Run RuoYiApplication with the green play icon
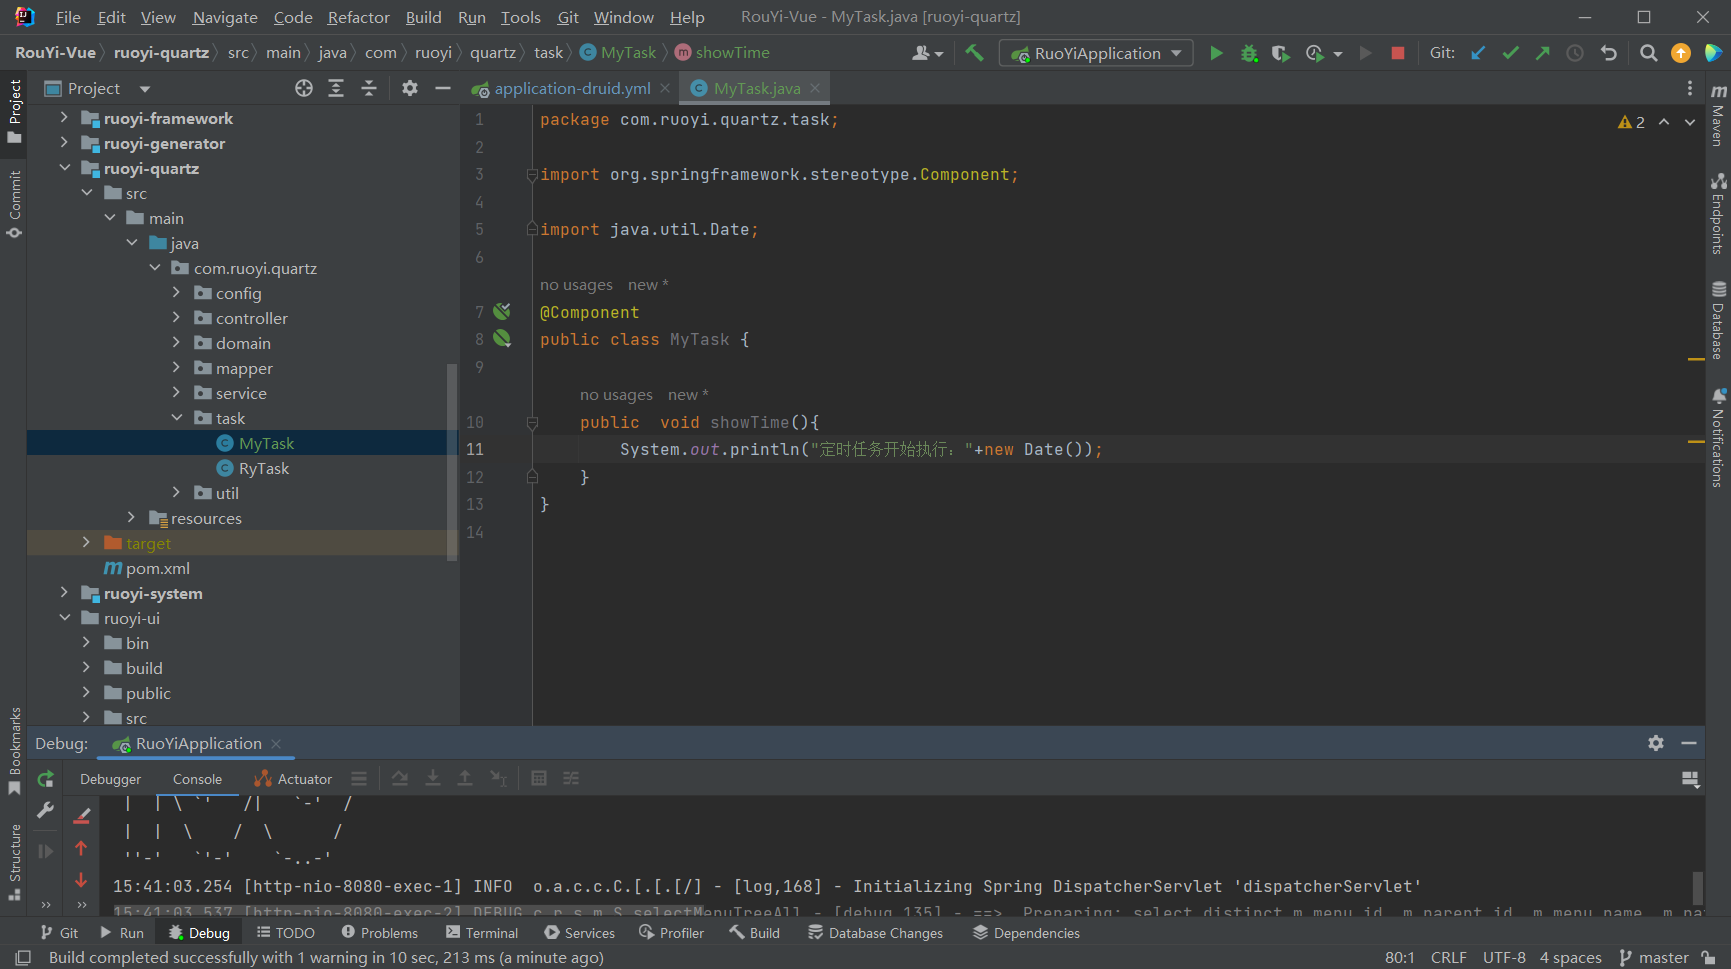The width and height of the screenshot is (1731, 969). [x=1216, y=53]
